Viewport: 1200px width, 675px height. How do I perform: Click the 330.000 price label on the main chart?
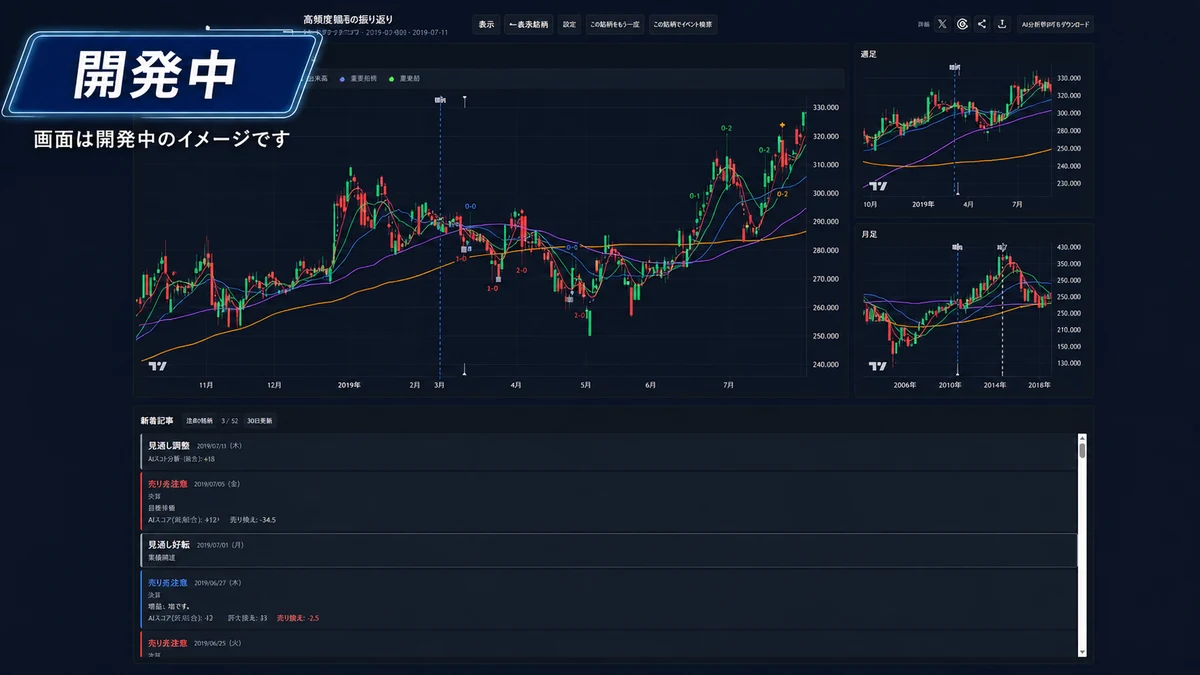tap(825, 107)
